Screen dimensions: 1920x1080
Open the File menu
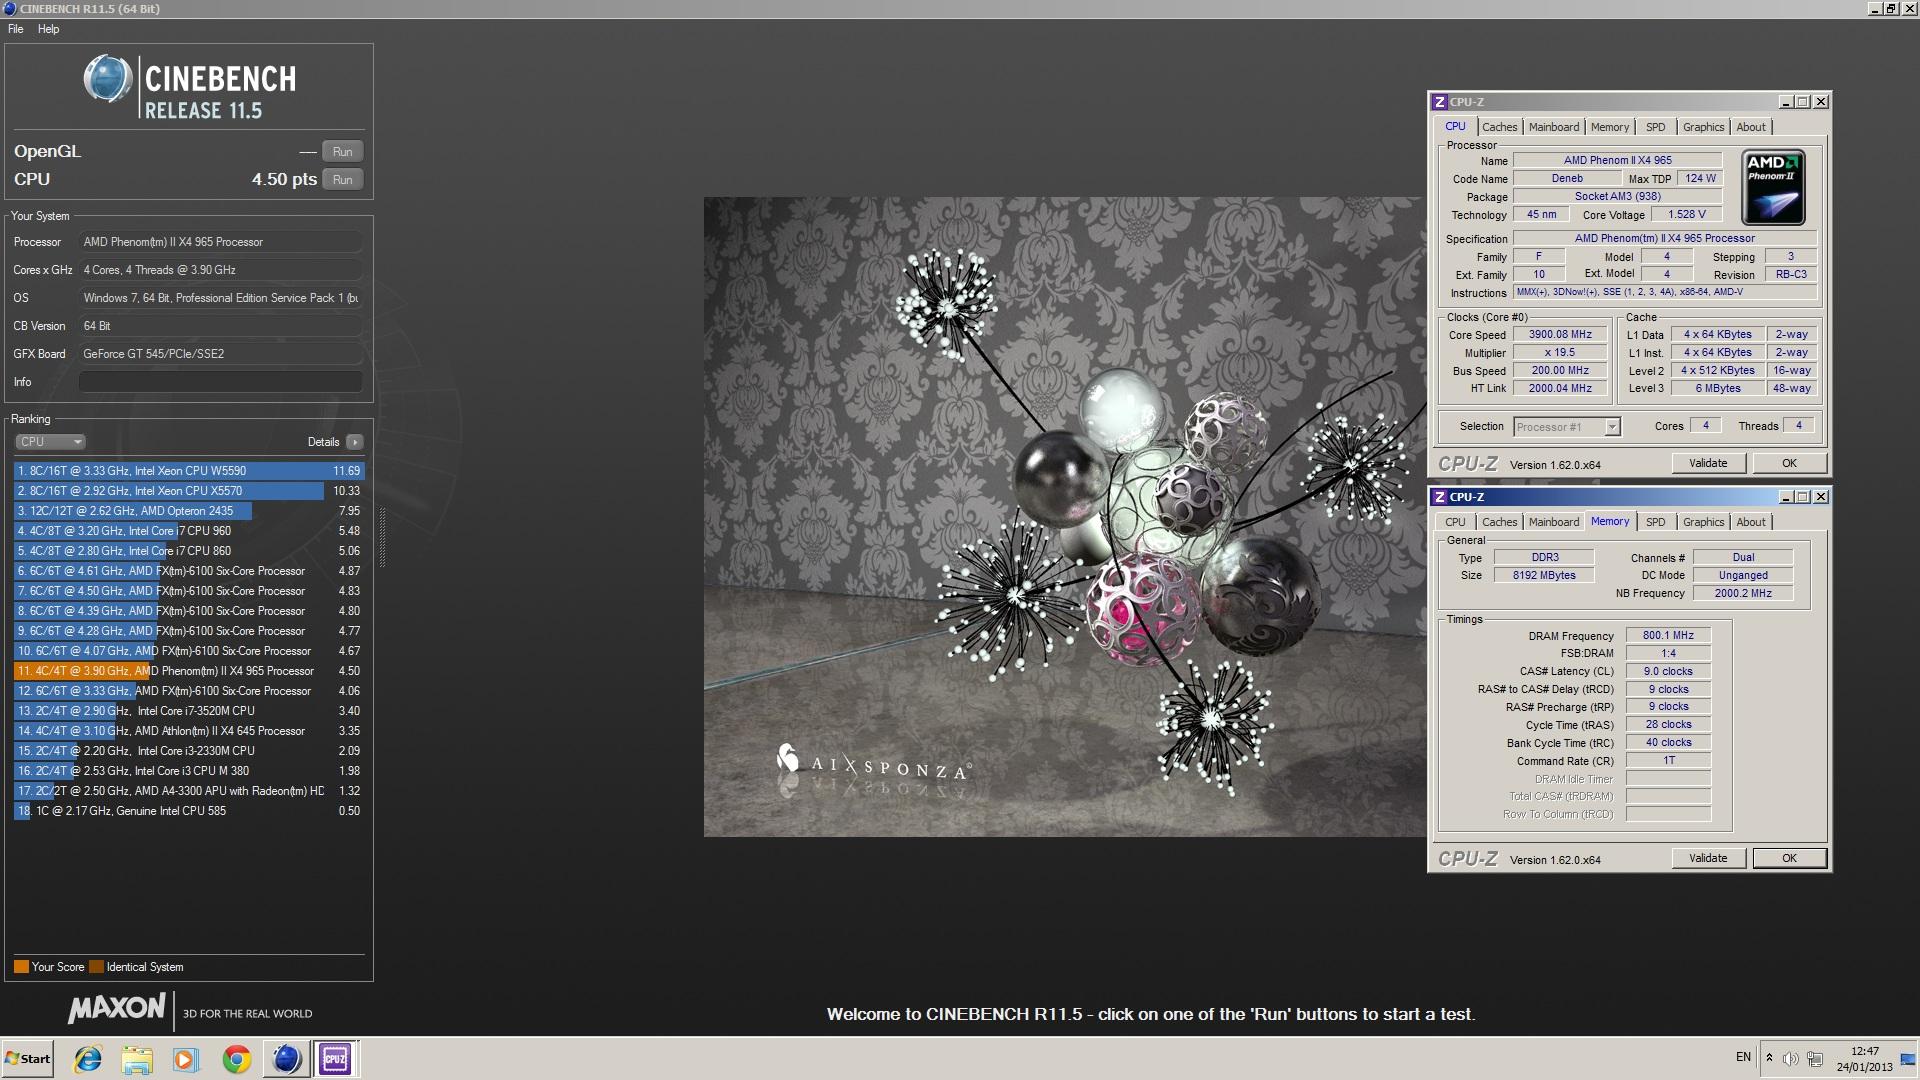(x=16, y=29)
